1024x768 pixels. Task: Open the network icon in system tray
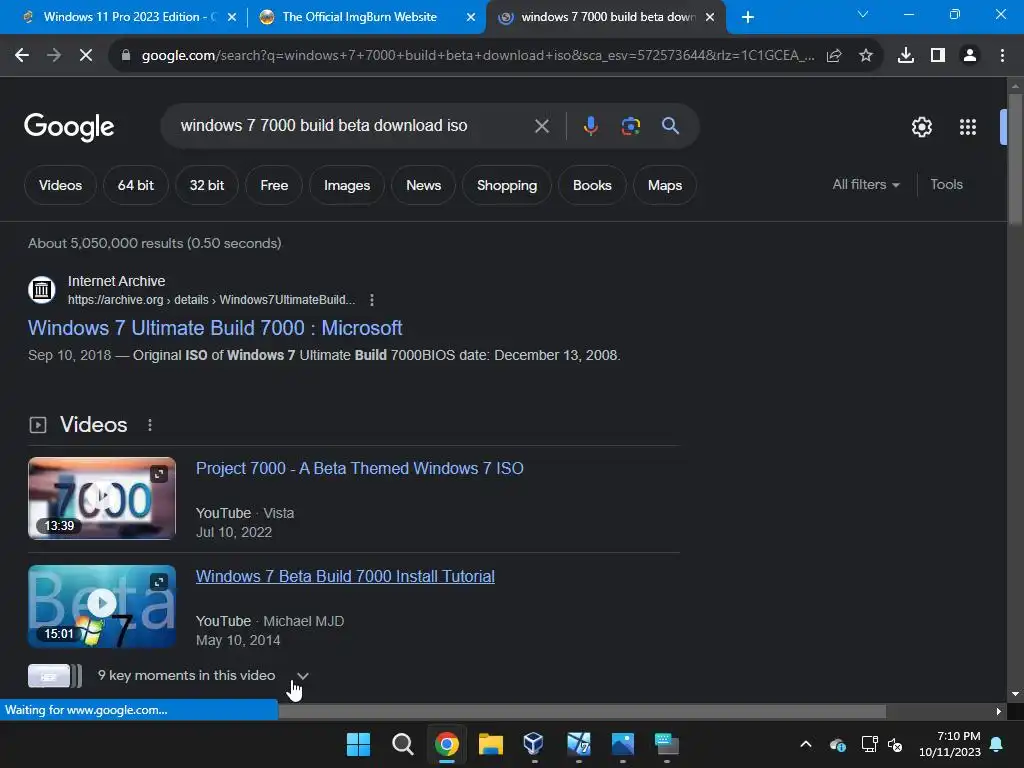pos(869,744)
